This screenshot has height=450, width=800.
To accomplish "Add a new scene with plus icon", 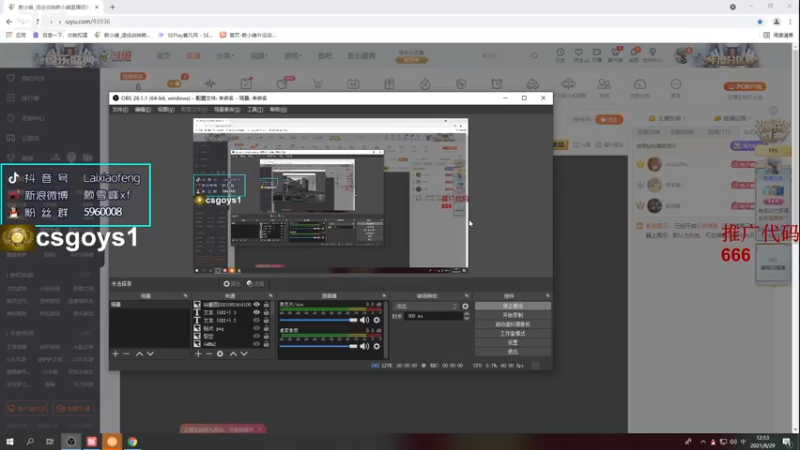I will (x=115, y=354).
